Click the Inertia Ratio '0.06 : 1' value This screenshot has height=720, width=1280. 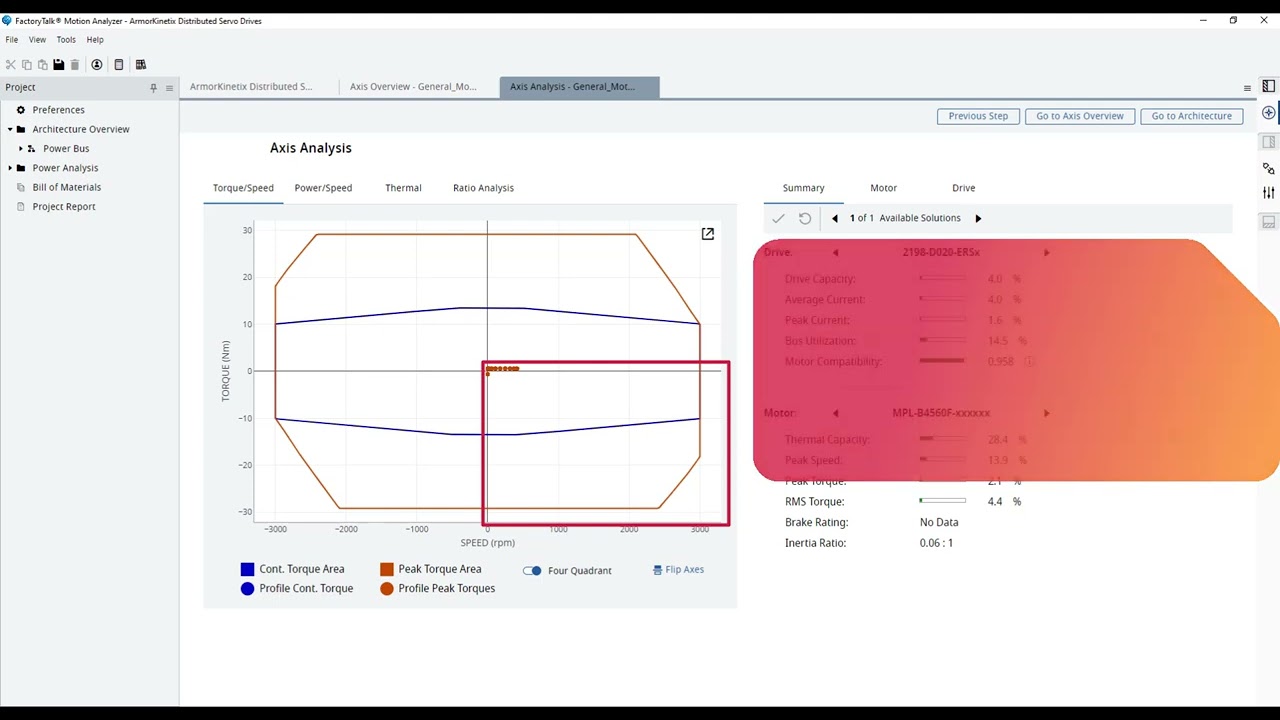(936, 543)
